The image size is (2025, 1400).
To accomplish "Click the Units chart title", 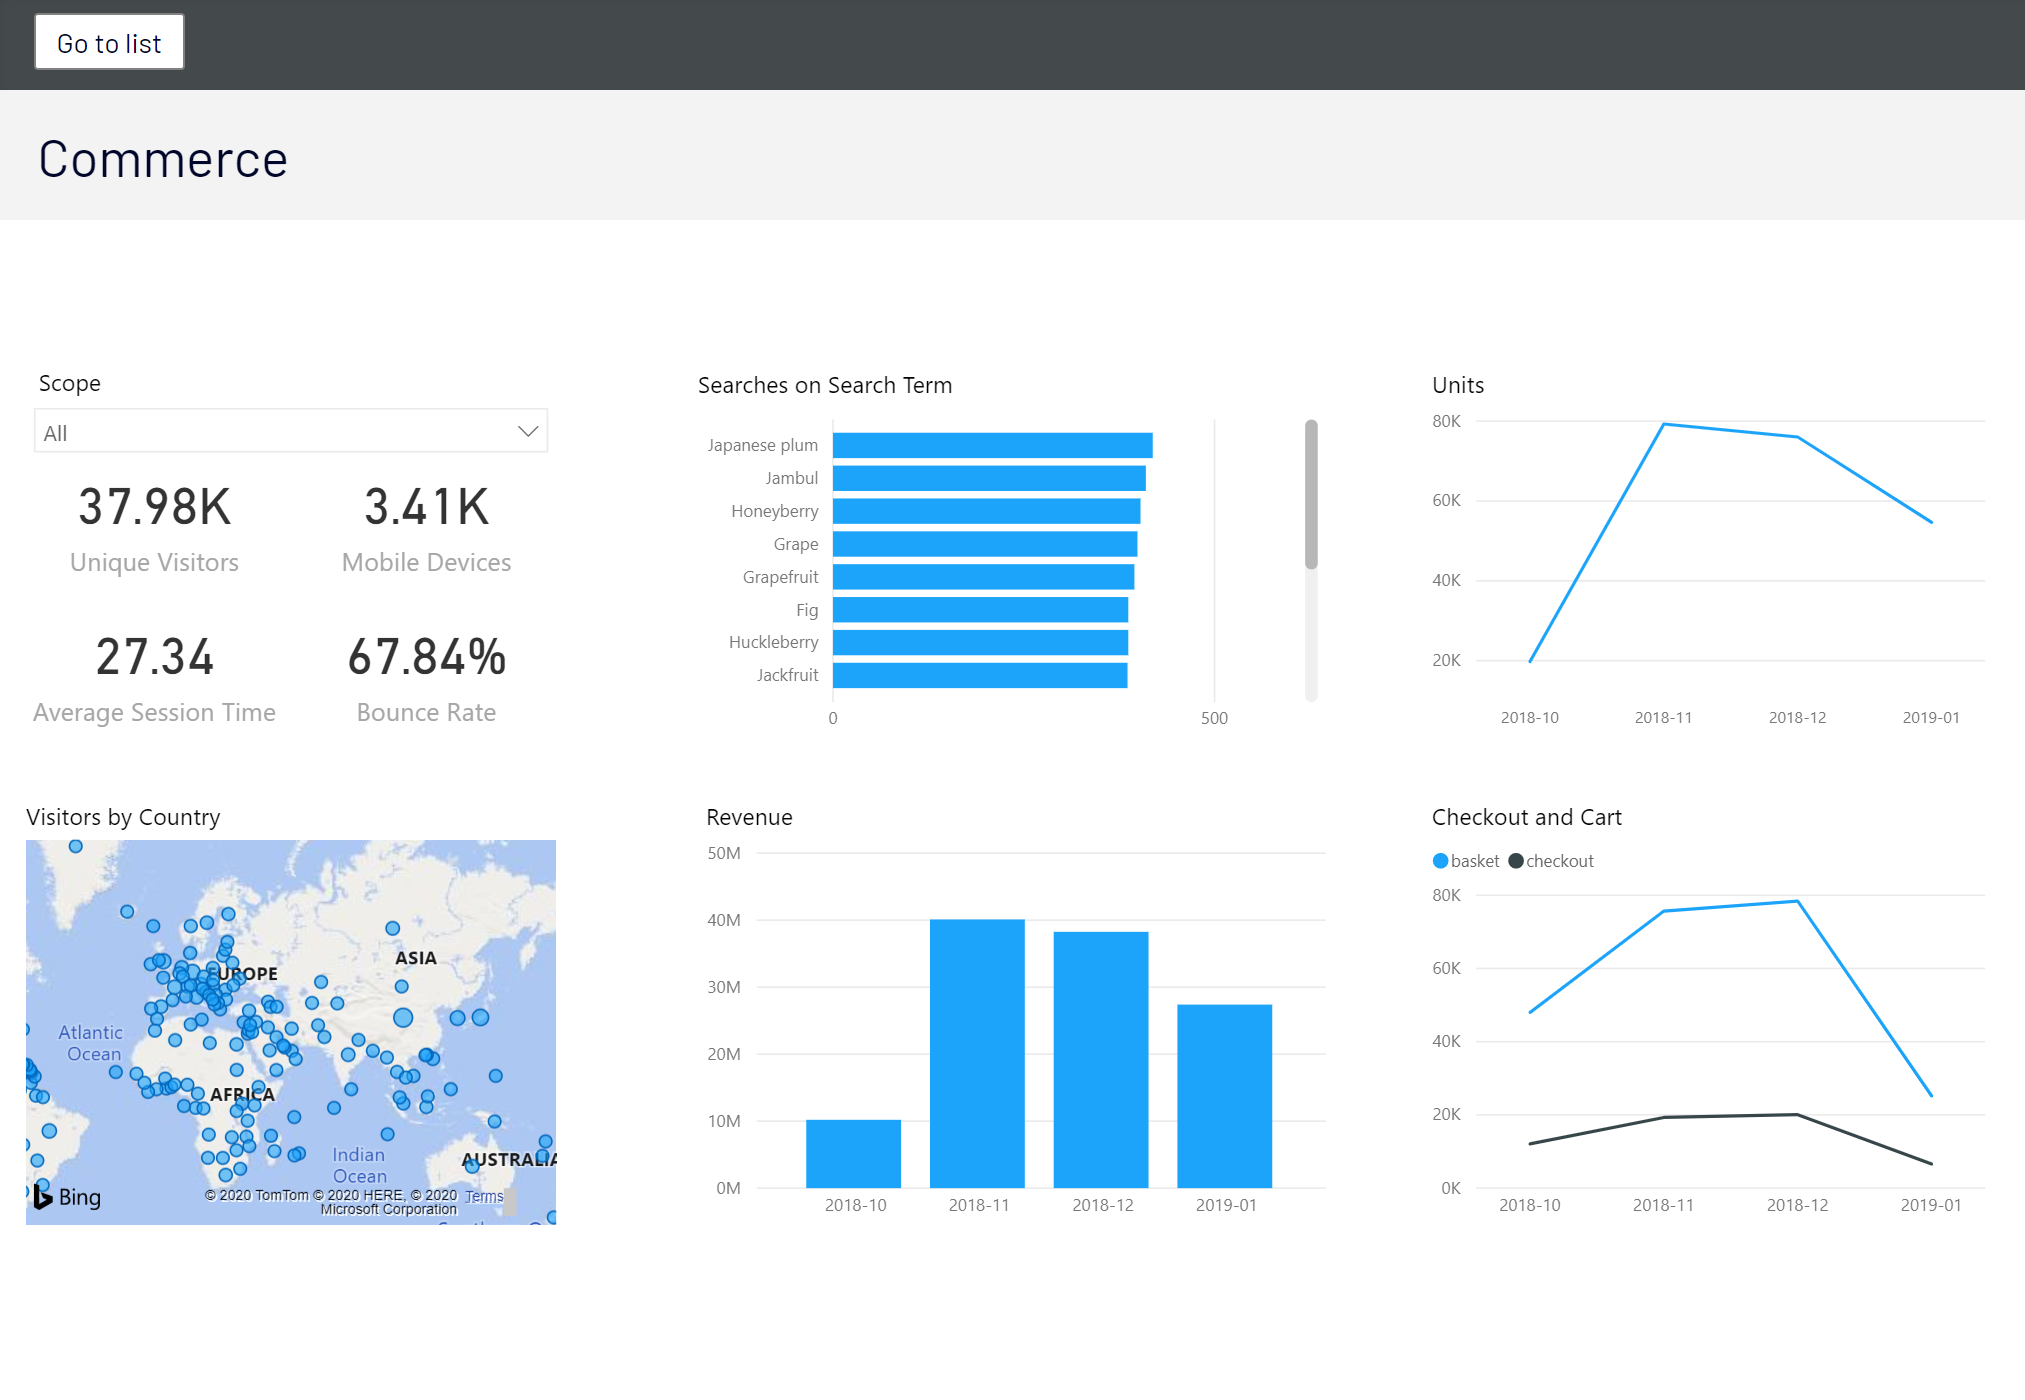I will tap(1457, 385).
